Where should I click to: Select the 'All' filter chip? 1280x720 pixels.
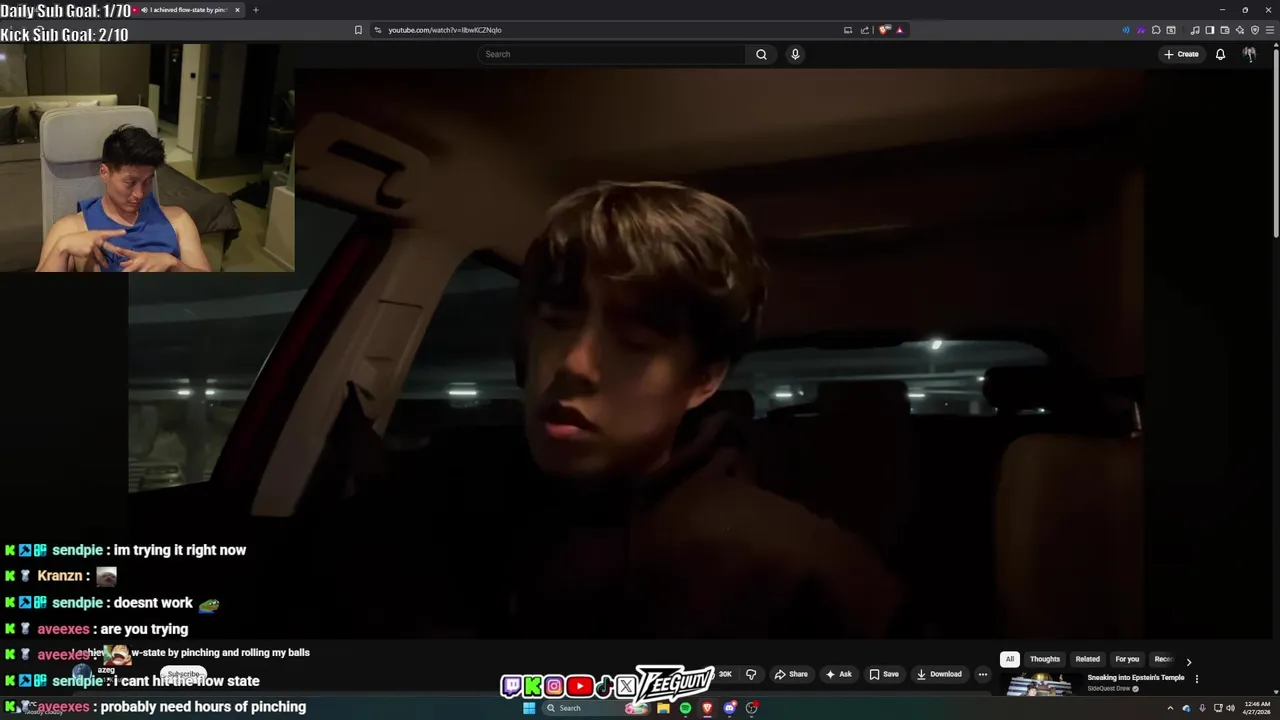[x=1010, y=659]
